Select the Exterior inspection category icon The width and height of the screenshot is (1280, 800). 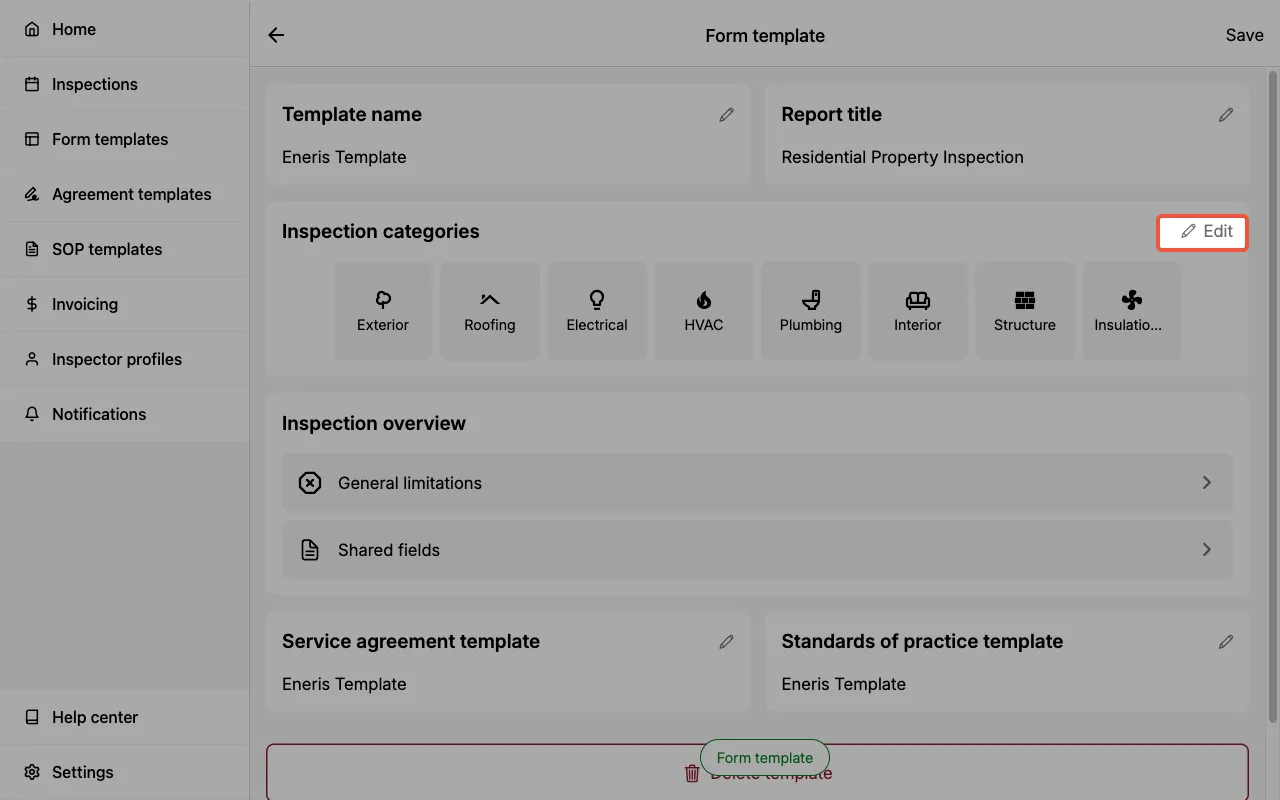pyautogui.click(x=383, y=310)
